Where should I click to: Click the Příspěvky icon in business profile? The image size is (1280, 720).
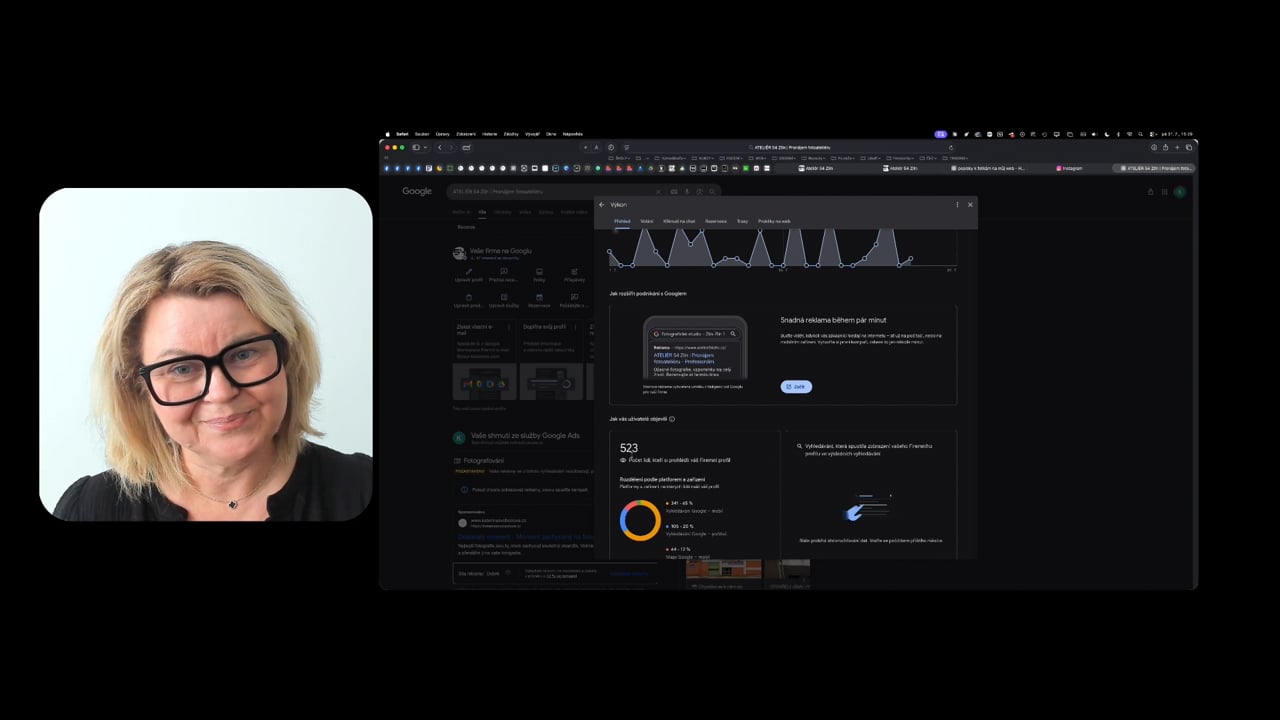[574, 271]
